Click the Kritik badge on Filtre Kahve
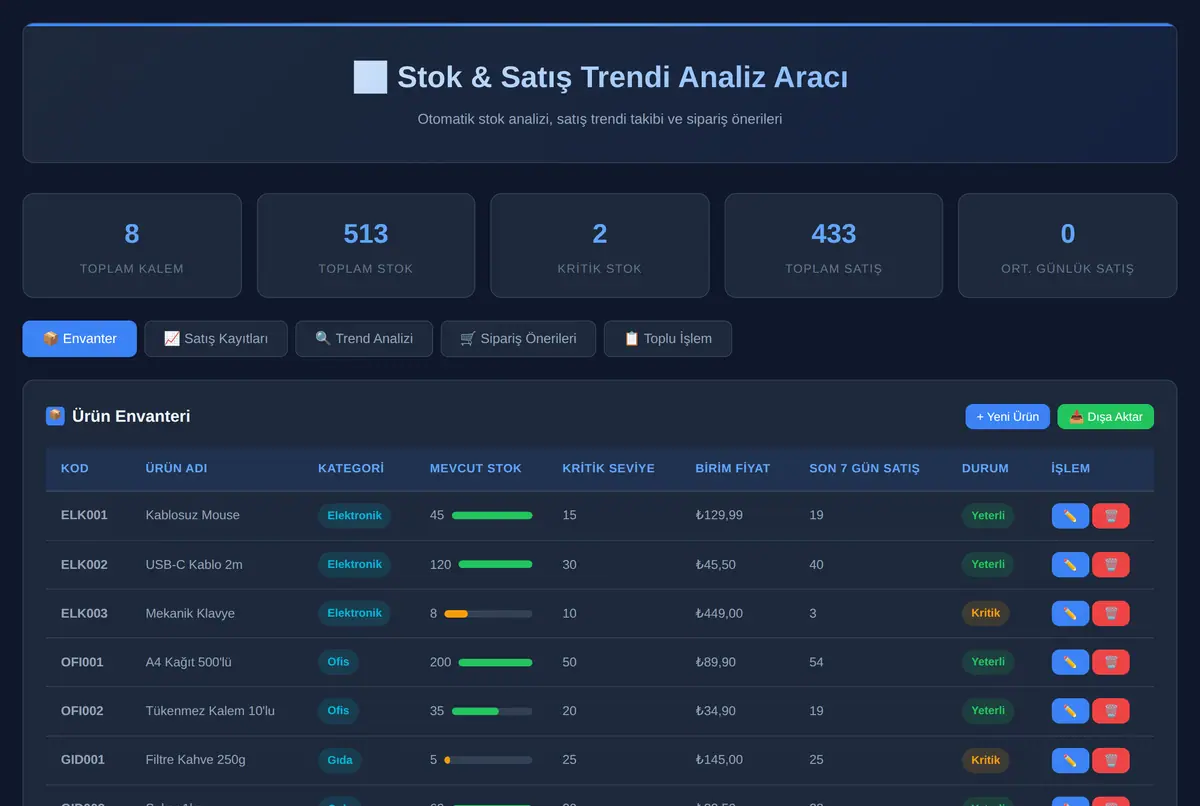1200x806 pixels. click(986, 760)
